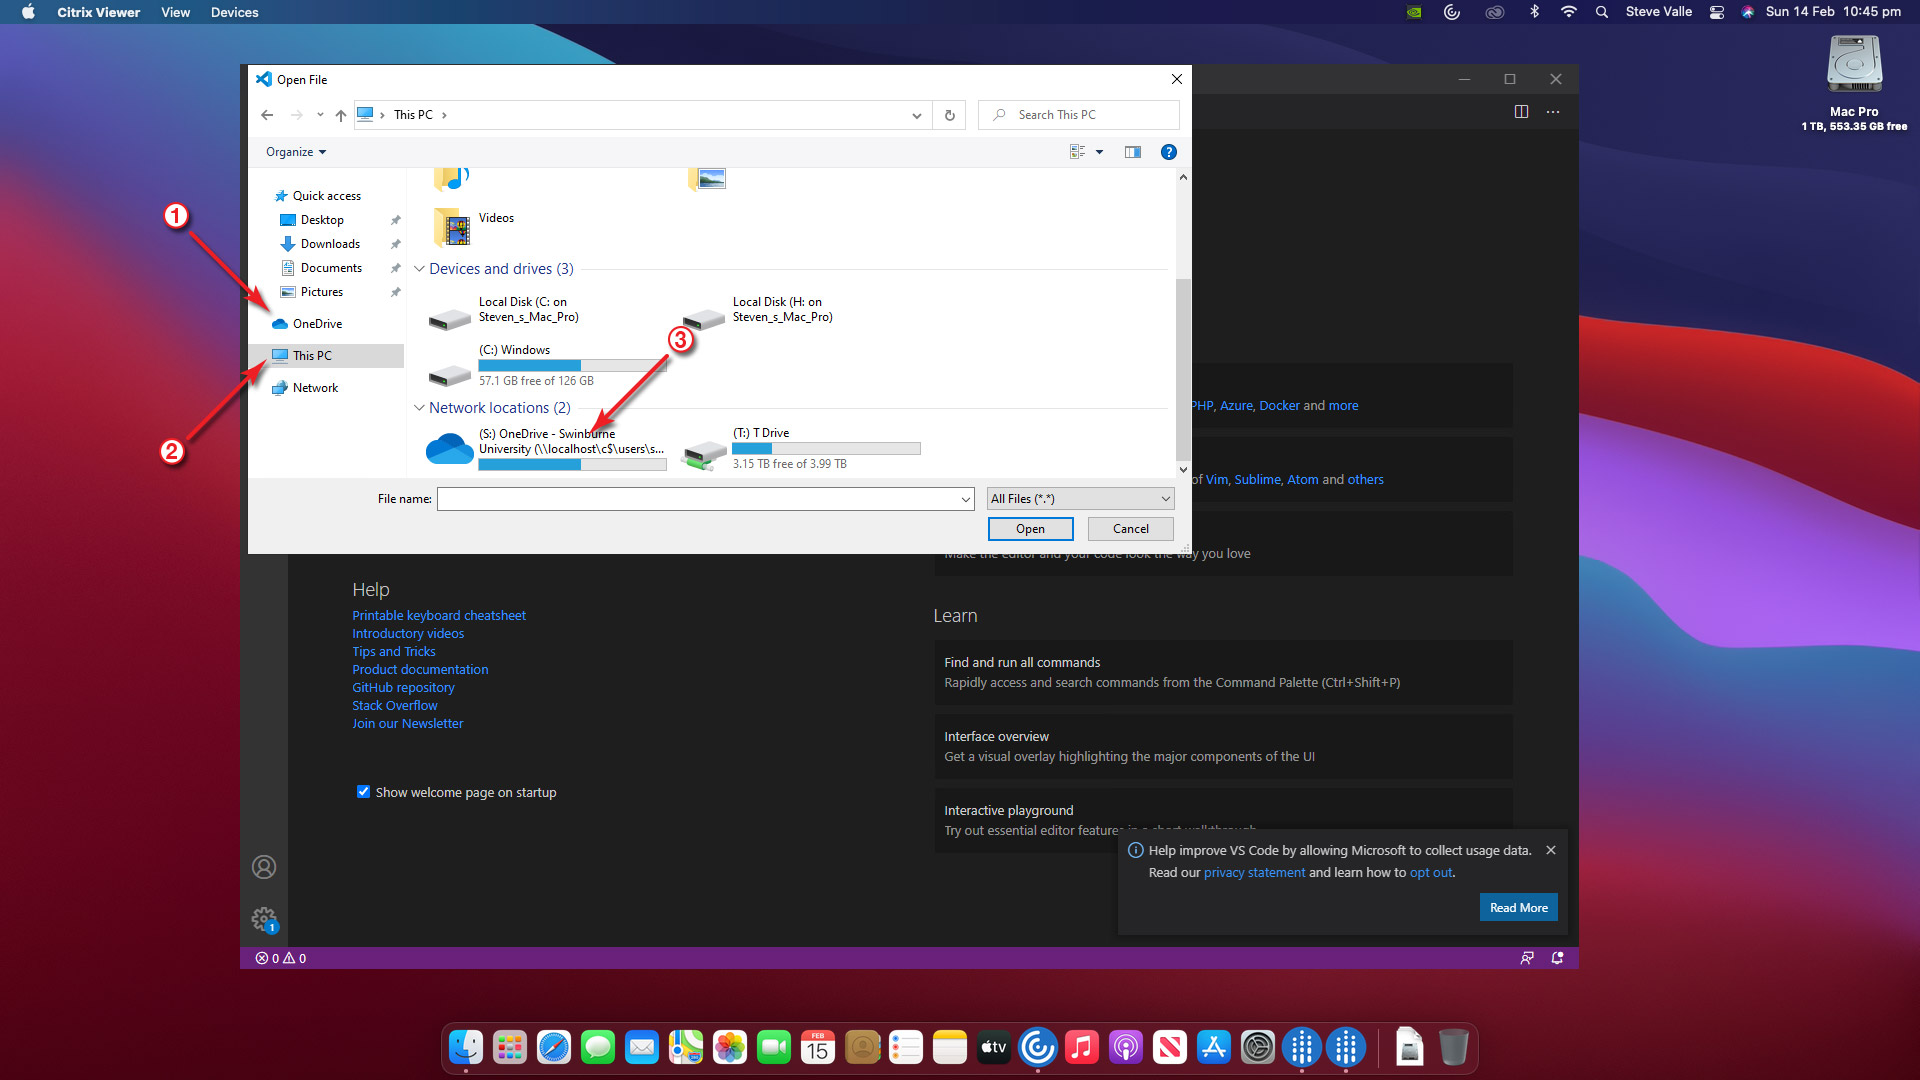Go up one folder level arrow

pos(341,115)
